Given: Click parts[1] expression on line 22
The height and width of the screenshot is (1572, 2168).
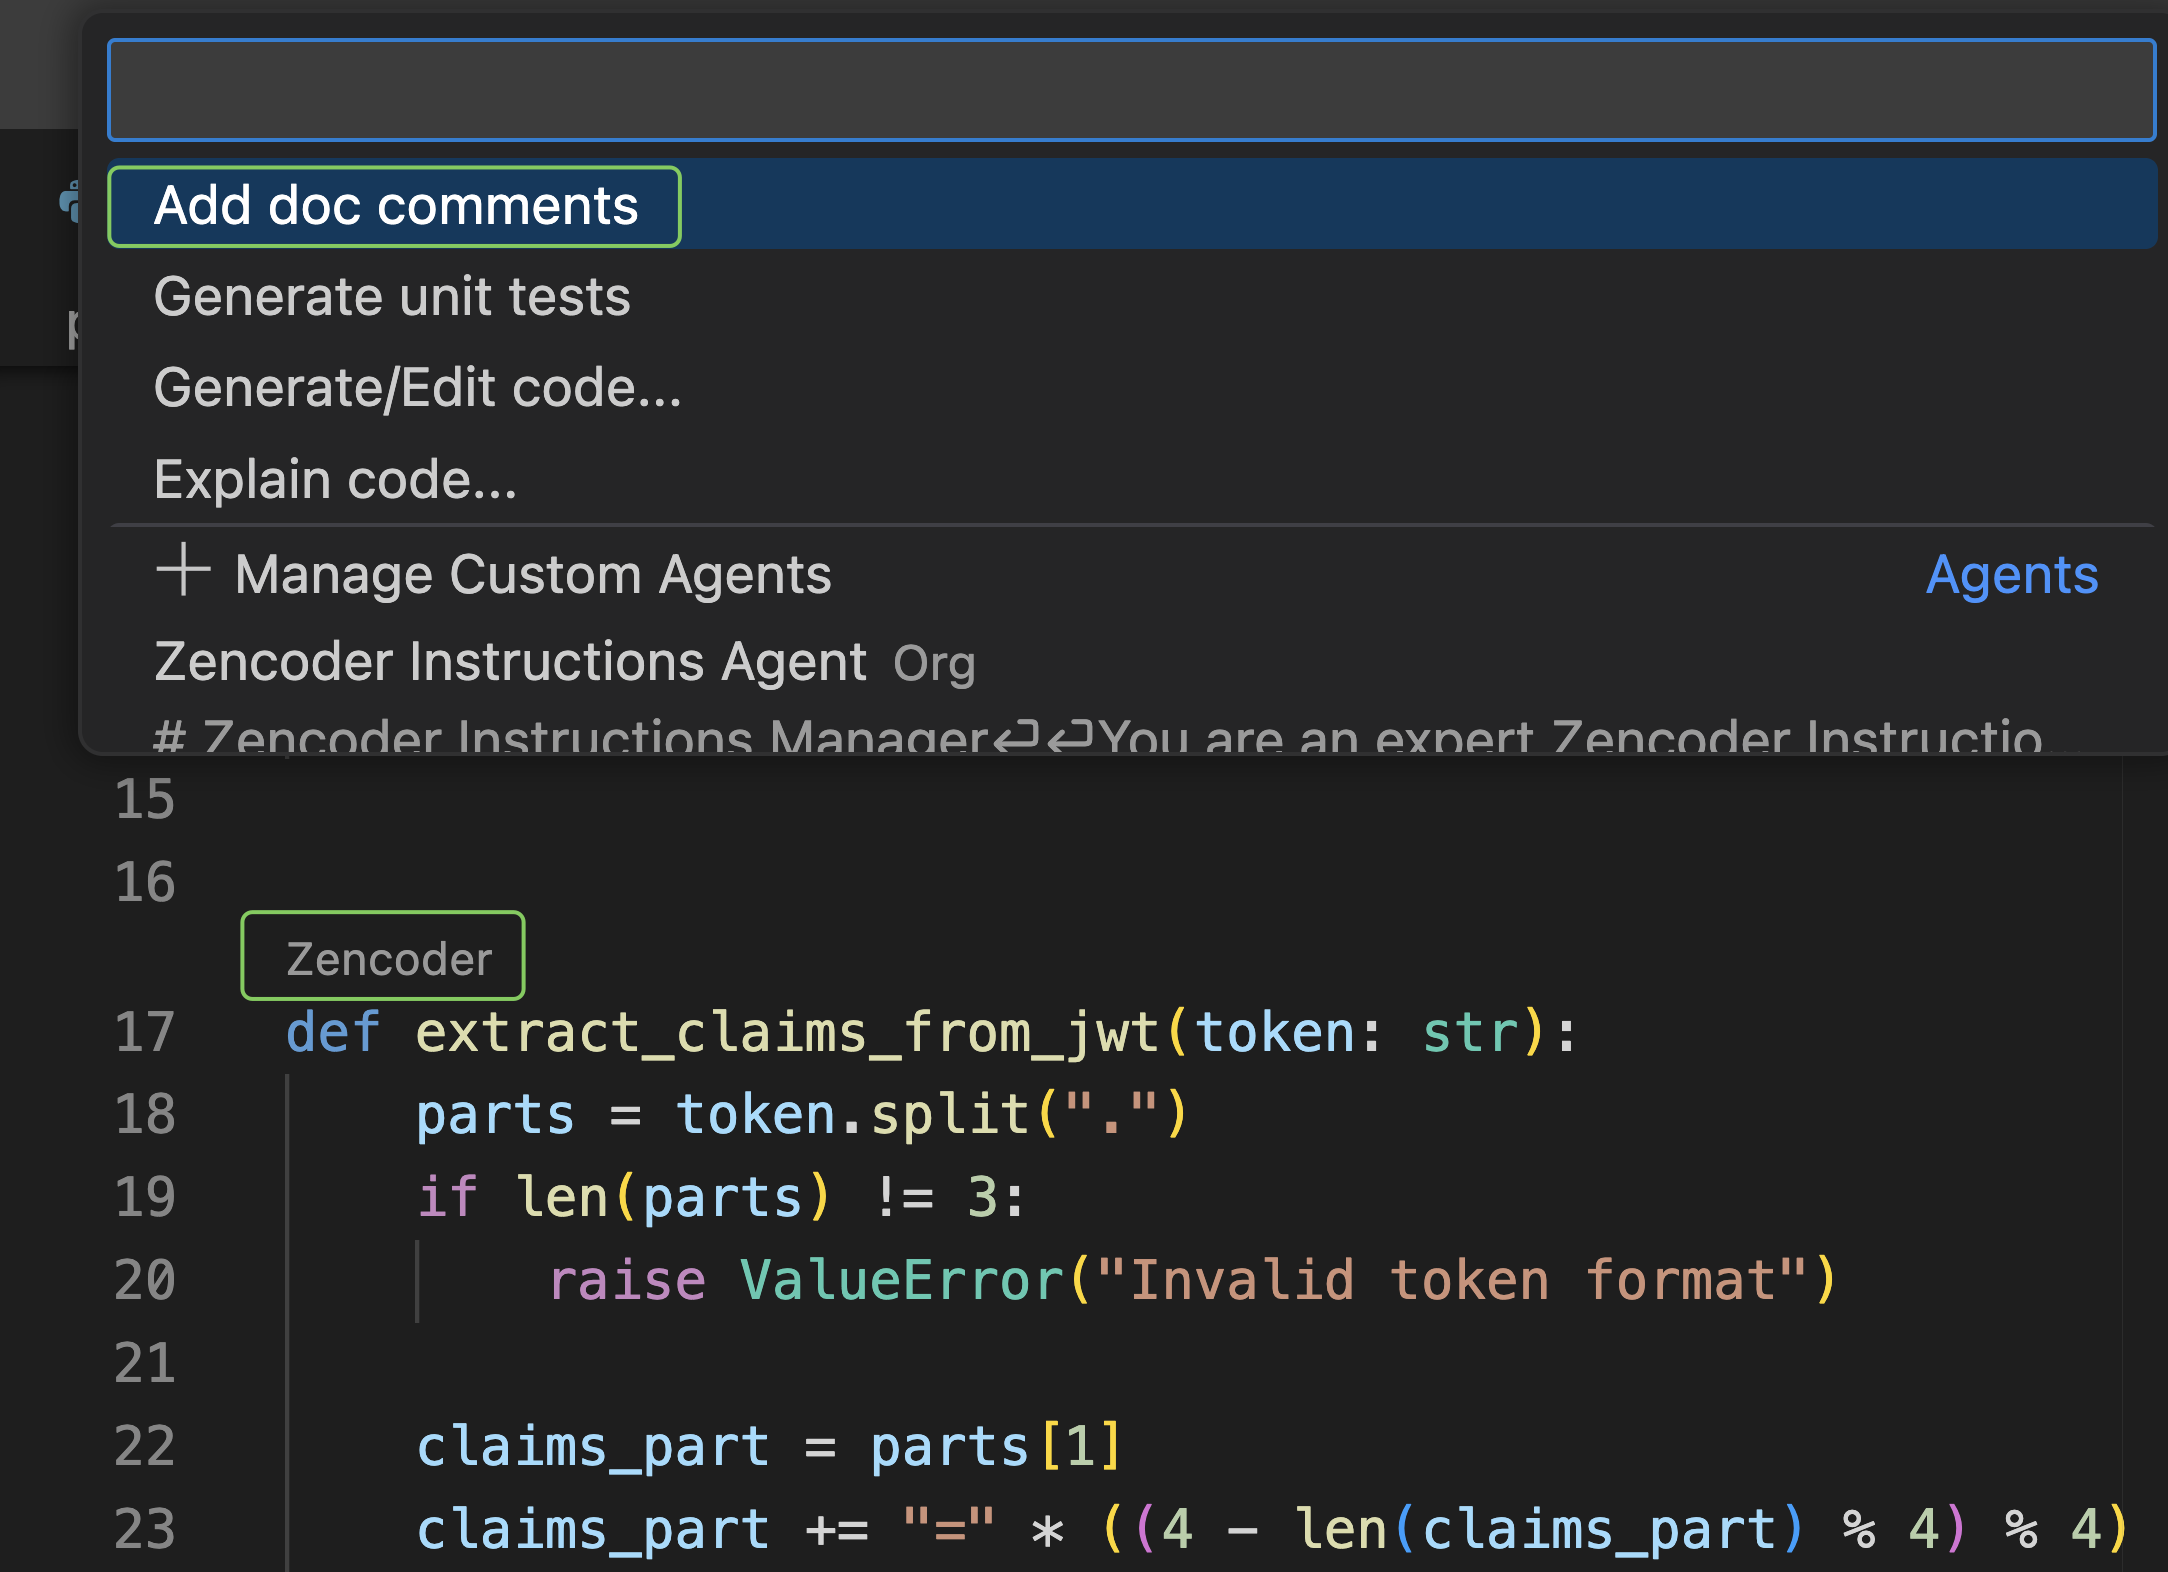Looking at the screenshot, I should click(x=996, y=1447).
